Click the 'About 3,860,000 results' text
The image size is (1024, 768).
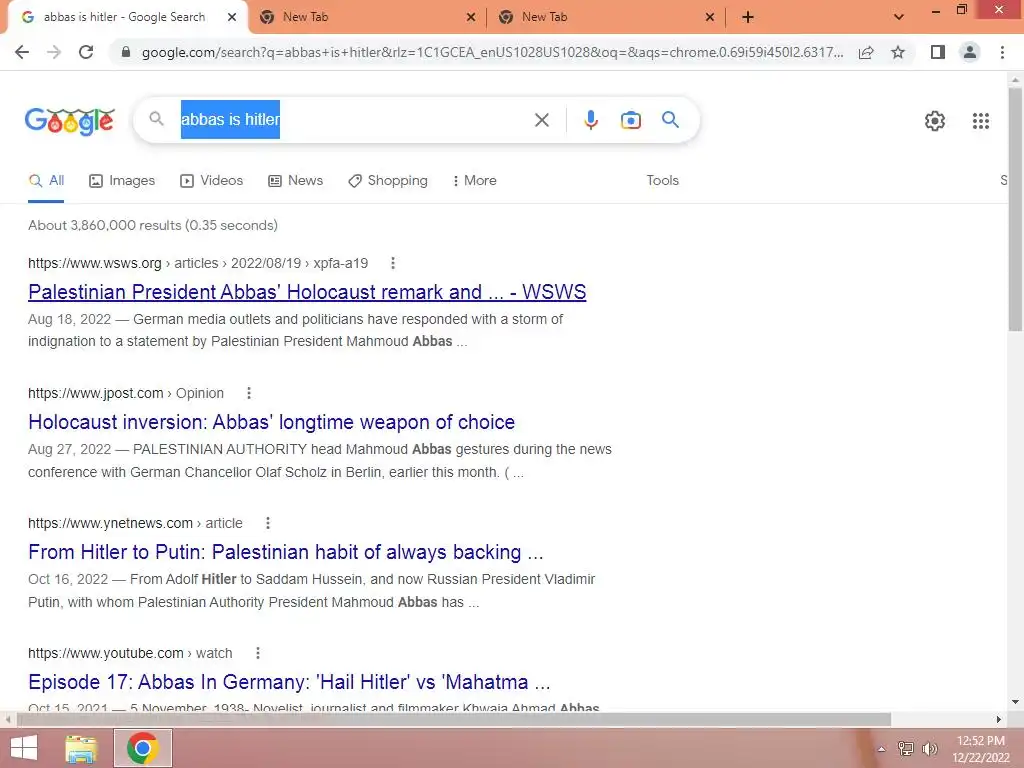click(153, 225)
